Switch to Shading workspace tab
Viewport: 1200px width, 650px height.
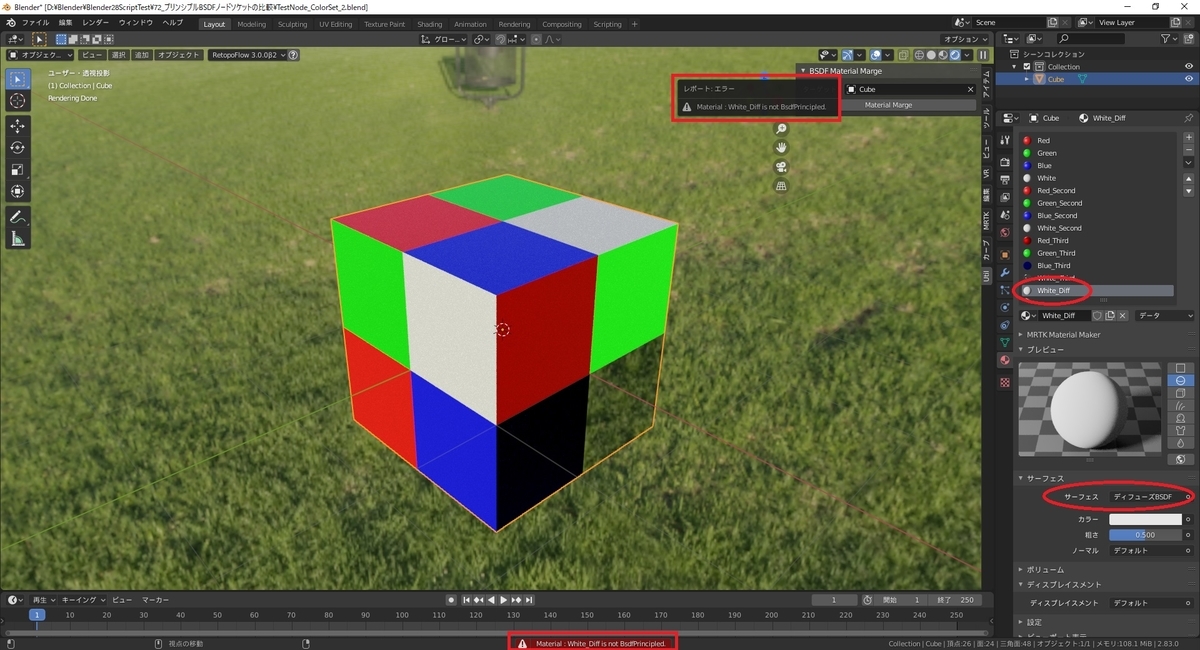click(x=430, y=24)
